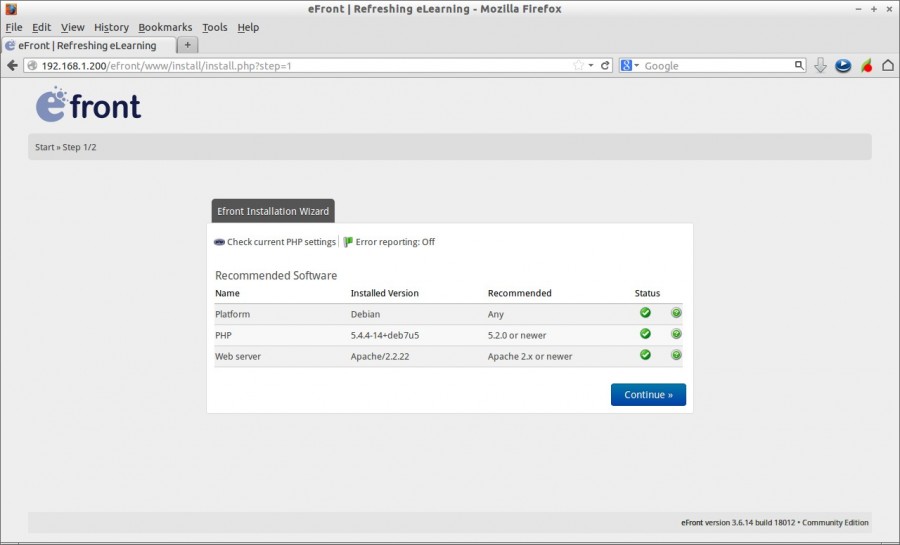Open the Firefox downloads arrow icon
900x545 pixels.
pos(820,65)
